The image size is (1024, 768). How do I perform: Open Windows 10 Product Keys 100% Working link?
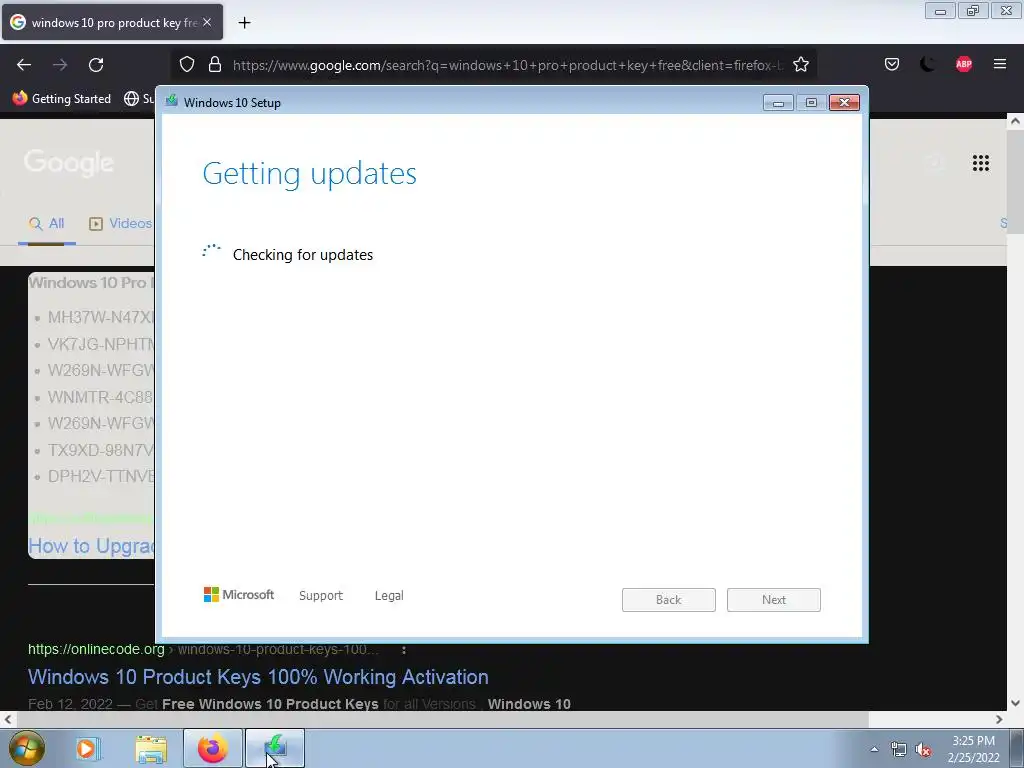[258, 677]
